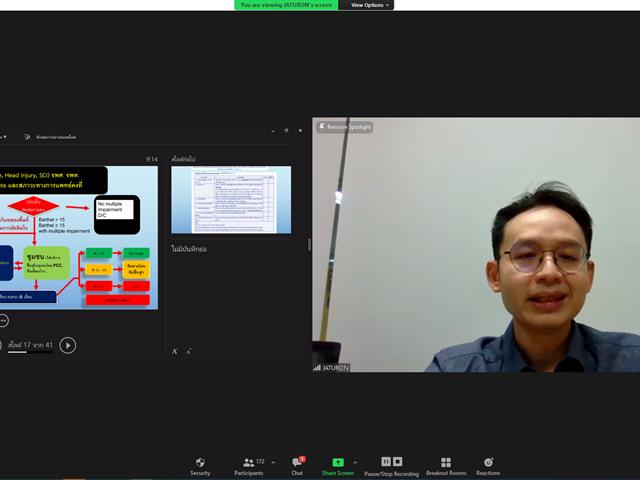Stop the recording

tap(398, 462)
